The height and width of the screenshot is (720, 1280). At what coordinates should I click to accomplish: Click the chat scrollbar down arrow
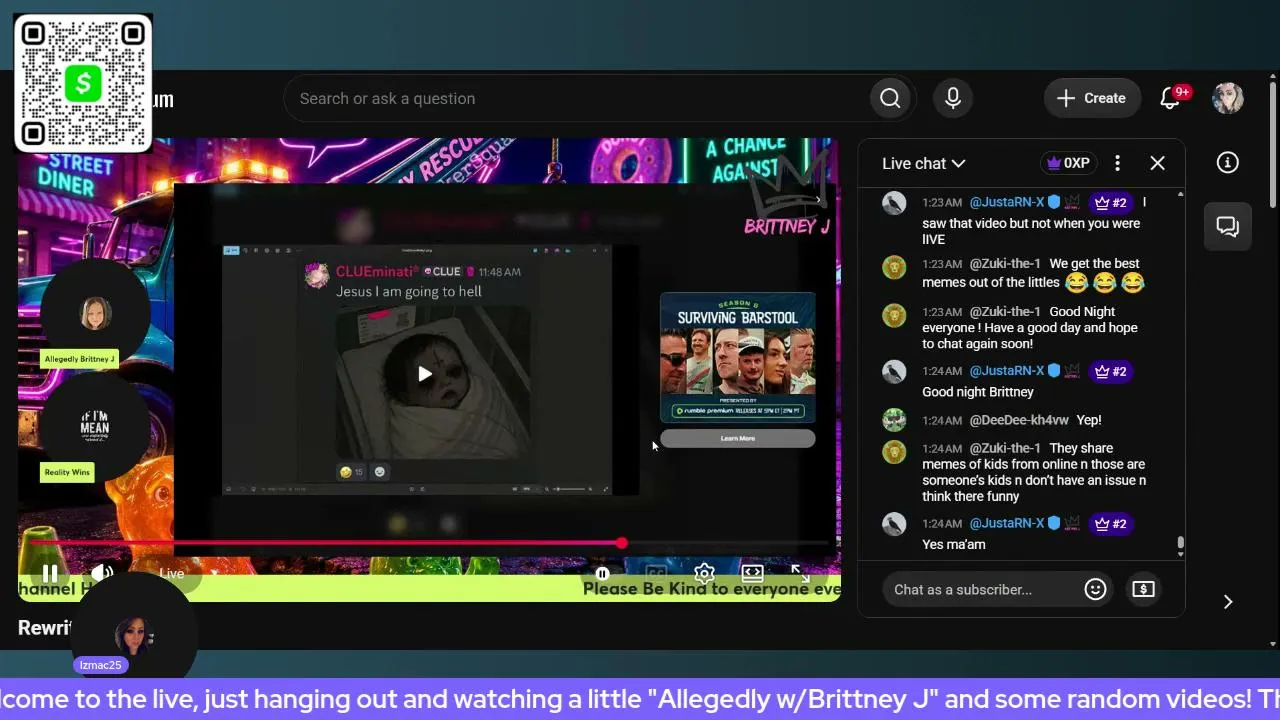click(x=1181, y=553)
